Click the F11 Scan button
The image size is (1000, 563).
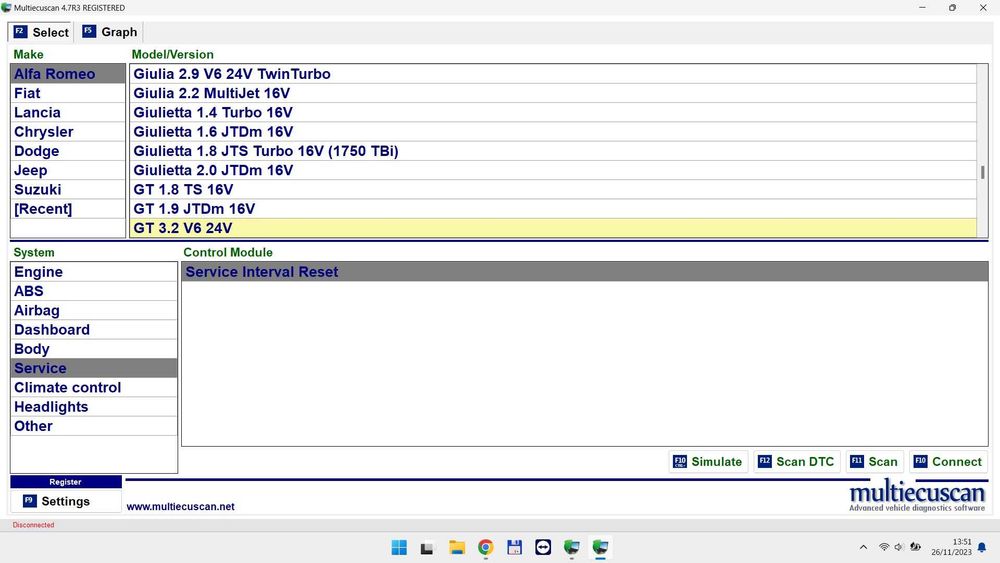tap(874, 462)
